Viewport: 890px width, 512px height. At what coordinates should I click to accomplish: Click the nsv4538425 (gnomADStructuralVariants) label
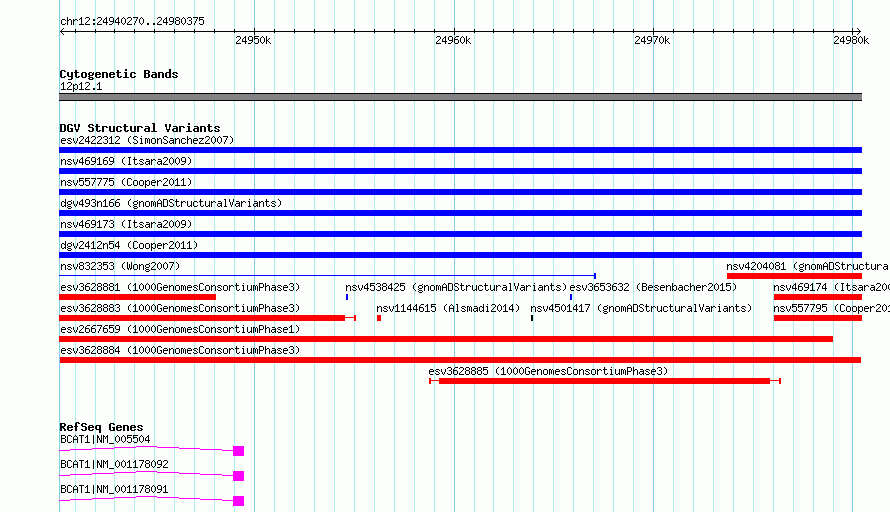point(456,287)
